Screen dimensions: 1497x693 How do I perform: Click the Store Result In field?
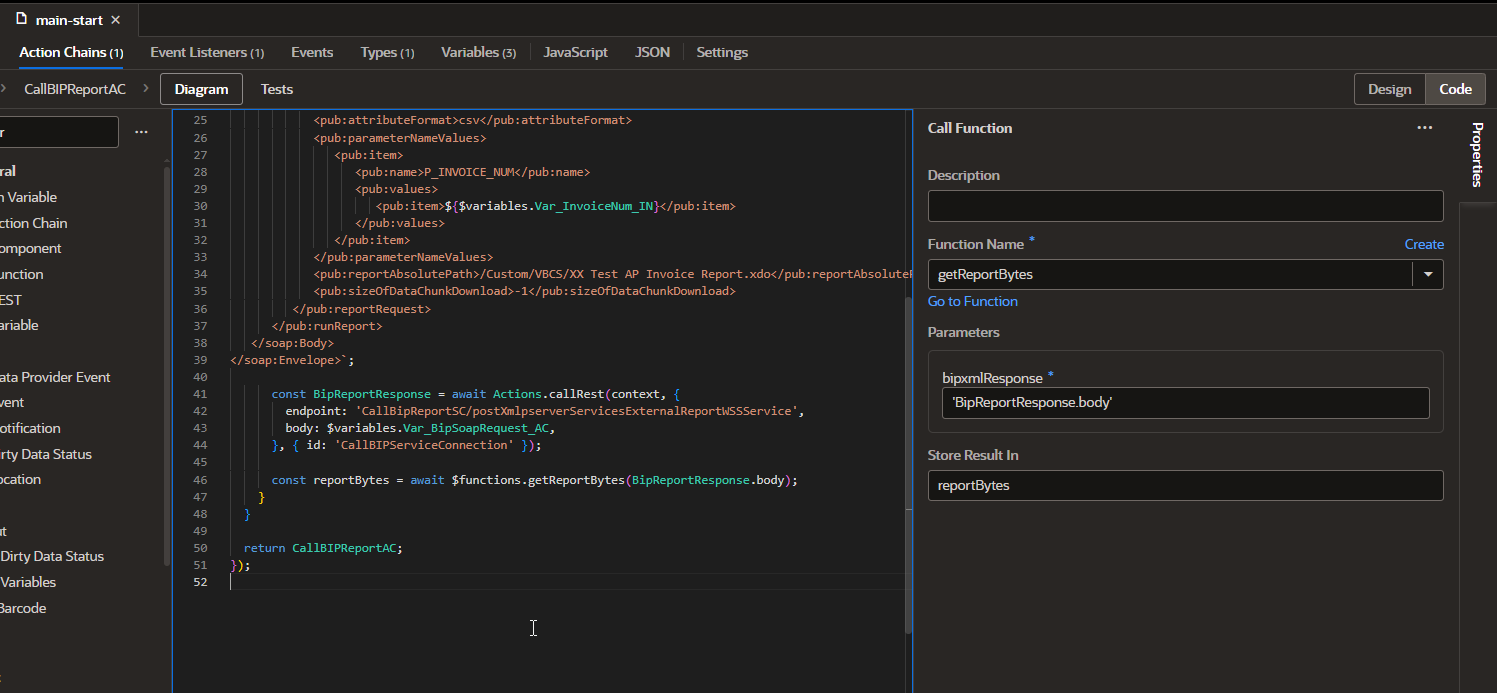(1185, 485)
